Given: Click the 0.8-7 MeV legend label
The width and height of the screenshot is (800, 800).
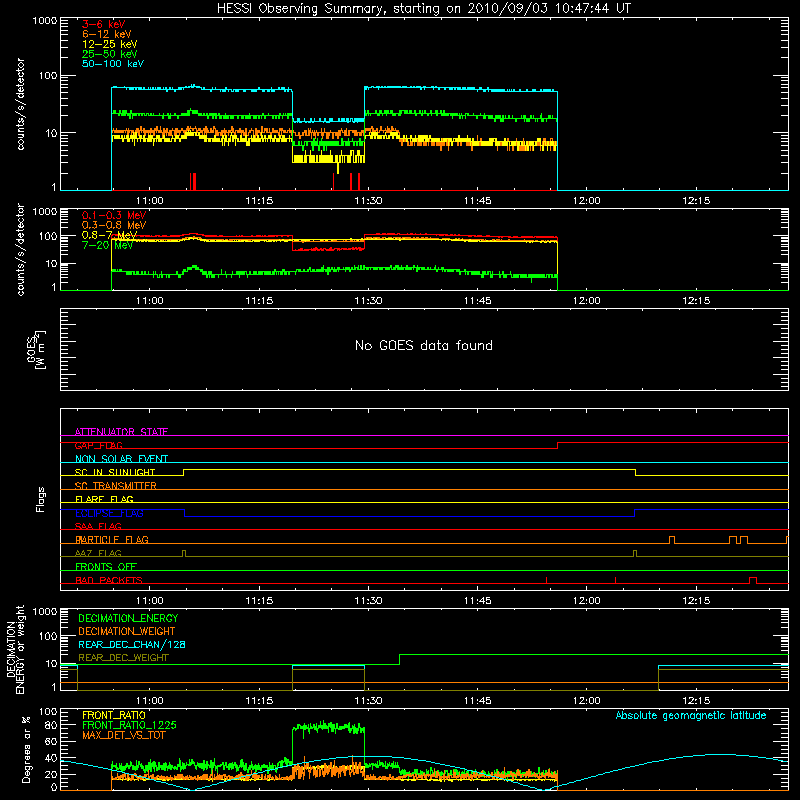Looking at the screenshot, I should [x=109, y=235].
